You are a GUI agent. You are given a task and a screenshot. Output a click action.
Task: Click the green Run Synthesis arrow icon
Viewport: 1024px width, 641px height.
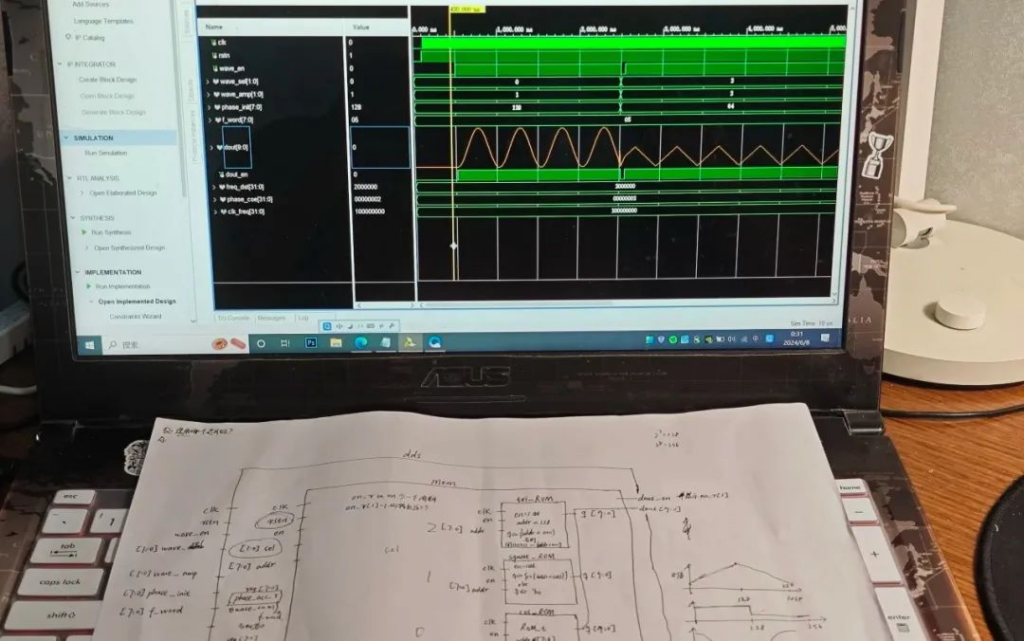coord(85,232)
